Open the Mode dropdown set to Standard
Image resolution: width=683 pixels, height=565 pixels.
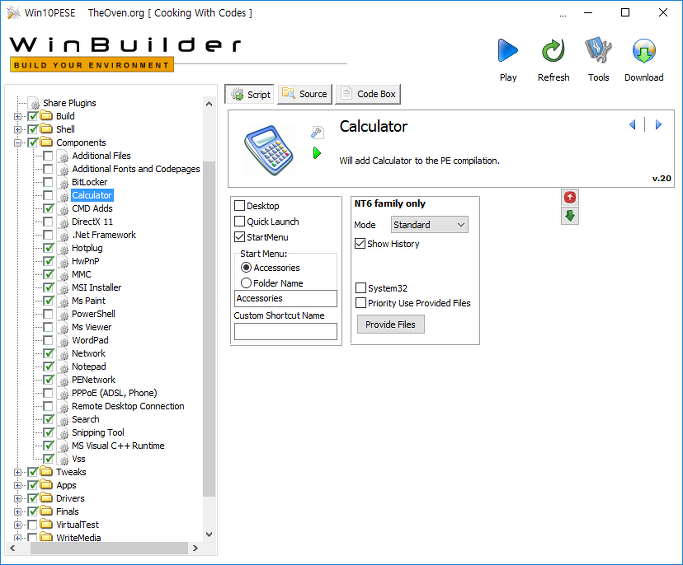[x=429, y=225]
